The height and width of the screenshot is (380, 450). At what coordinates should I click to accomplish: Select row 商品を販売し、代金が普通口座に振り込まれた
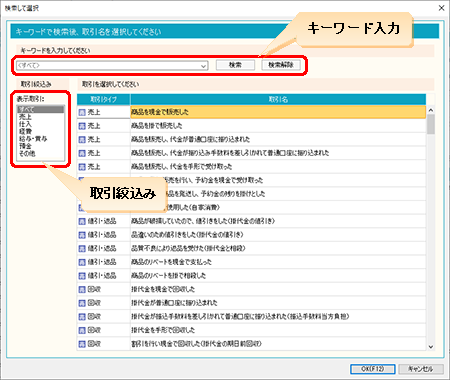pos(252,140)
